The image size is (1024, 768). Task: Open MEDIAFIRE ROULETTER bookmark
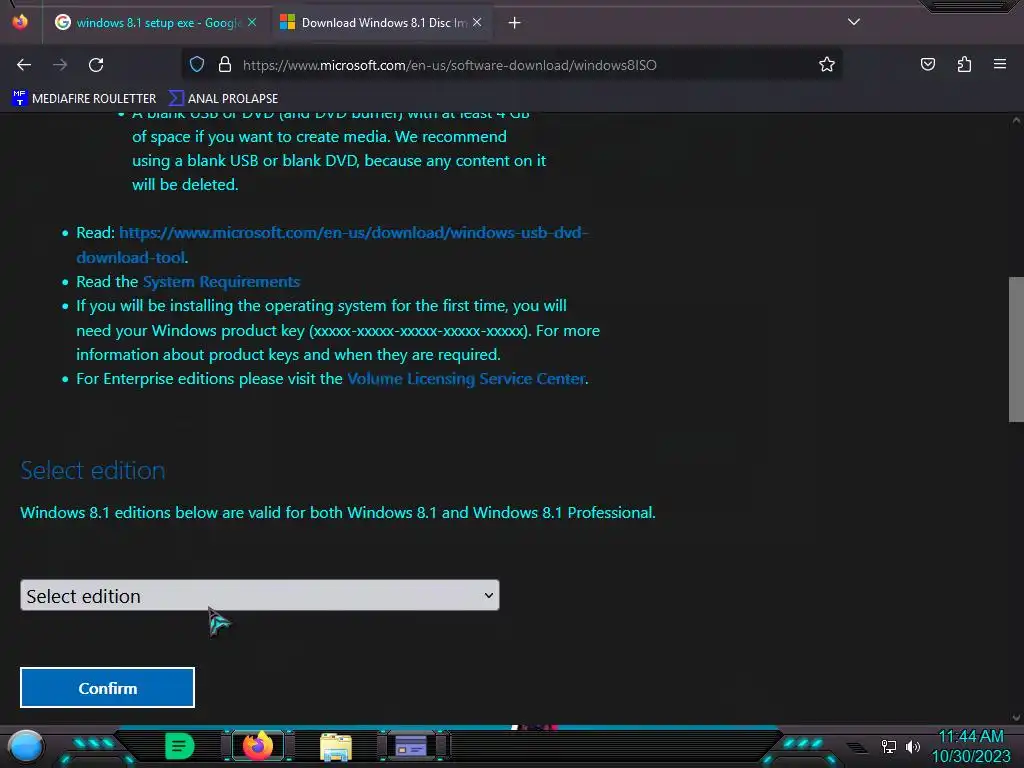[x=84, y=99]
